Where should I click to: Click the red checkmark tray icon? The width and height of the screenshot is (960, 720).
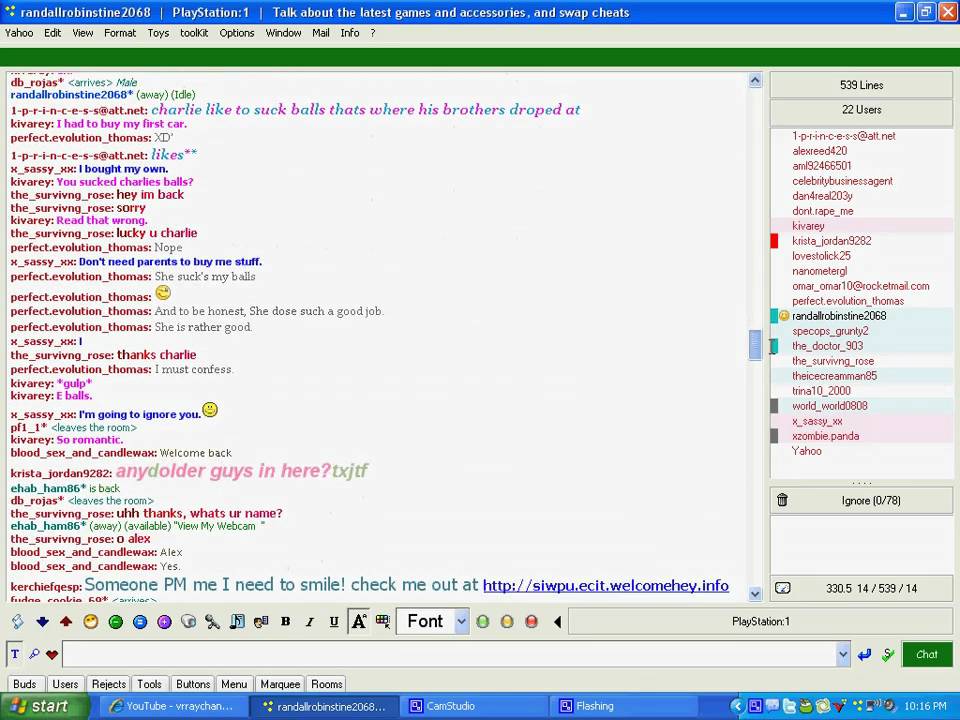click(840, 706)
